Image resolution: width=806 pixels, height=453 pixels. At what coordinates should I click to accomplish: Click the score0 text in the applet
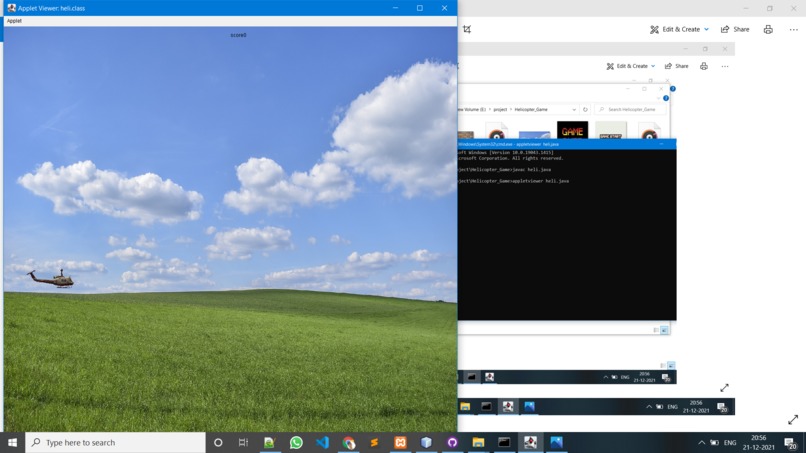(238, 35)
